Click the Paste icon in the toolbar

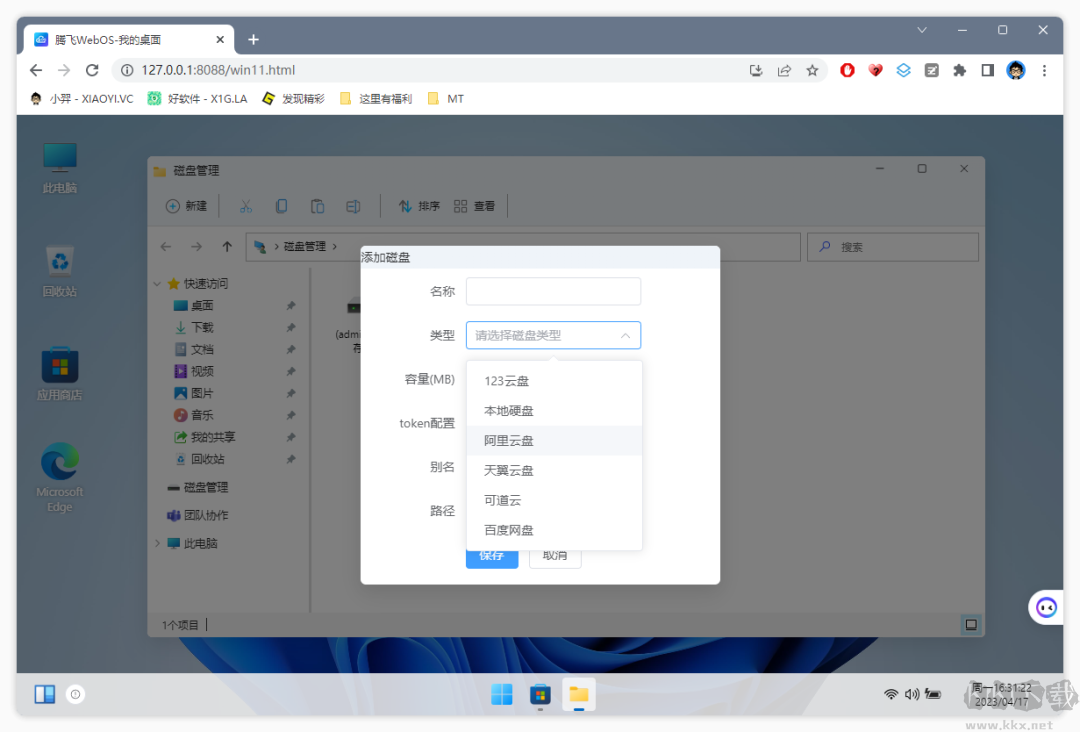coord(317,205)
